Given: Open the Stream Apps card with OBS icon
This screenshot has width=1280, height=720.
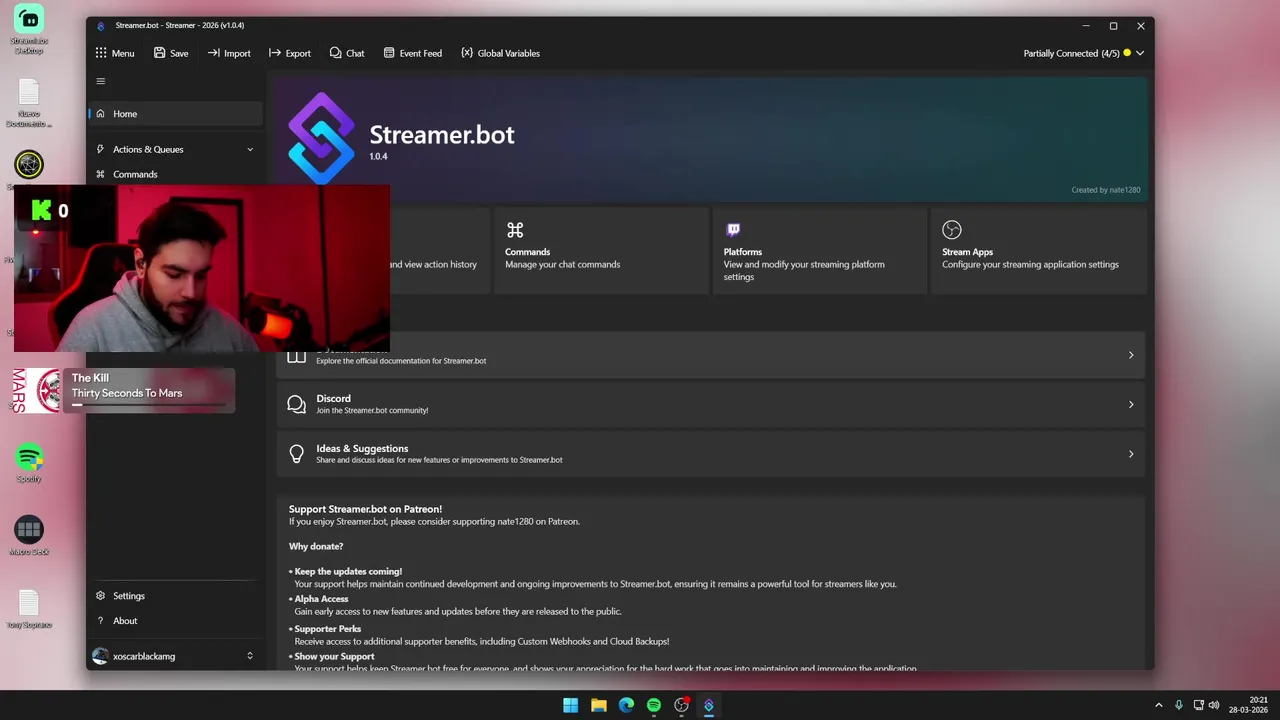Looking at the screenshot, I should click(x=1038, y=250).
